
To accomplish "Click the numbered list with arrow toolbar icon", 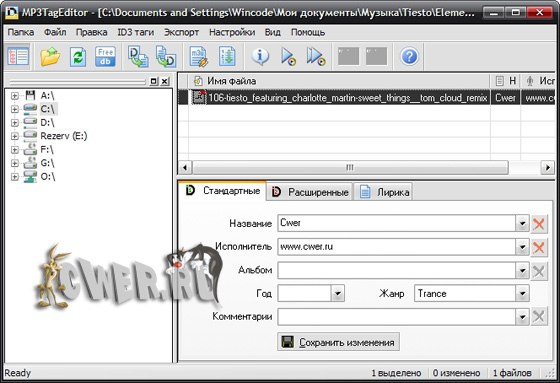I will 227,56.
